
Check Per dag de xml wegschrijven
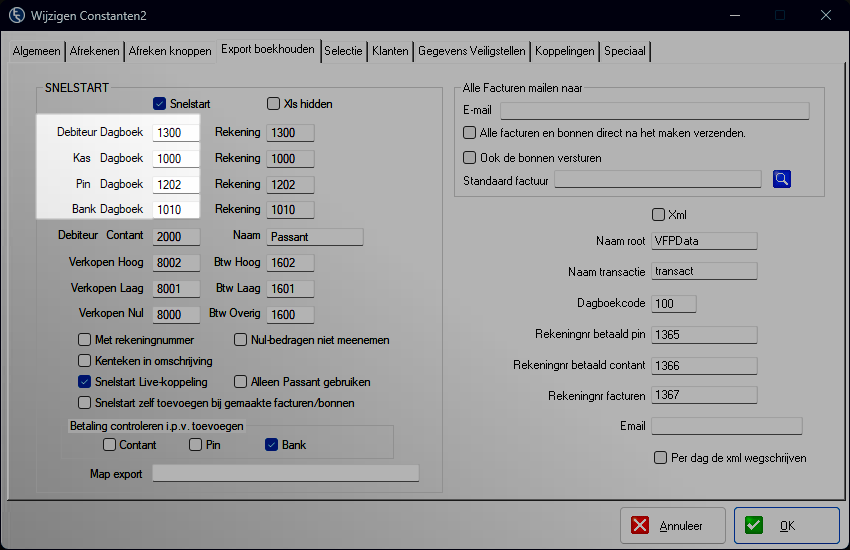pos(660,458)
